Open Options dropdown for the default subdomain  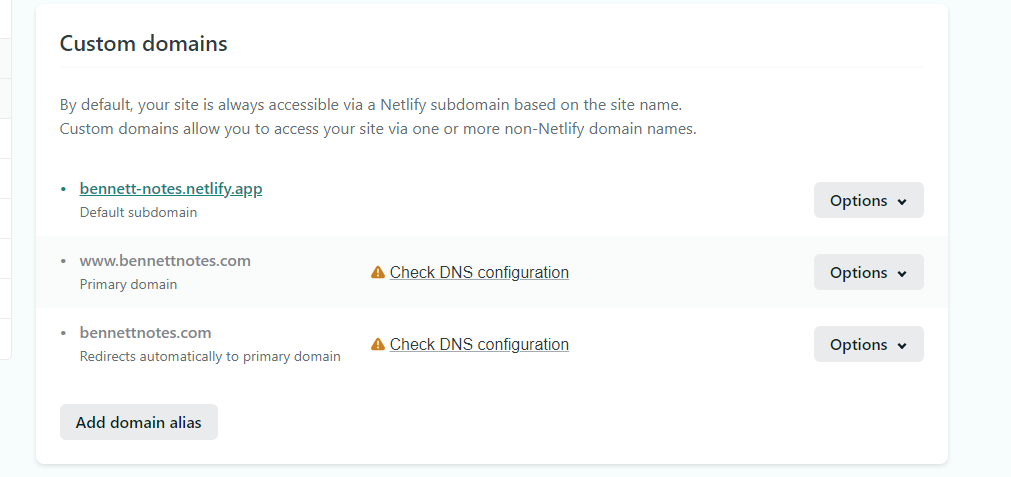coord(869,200)
